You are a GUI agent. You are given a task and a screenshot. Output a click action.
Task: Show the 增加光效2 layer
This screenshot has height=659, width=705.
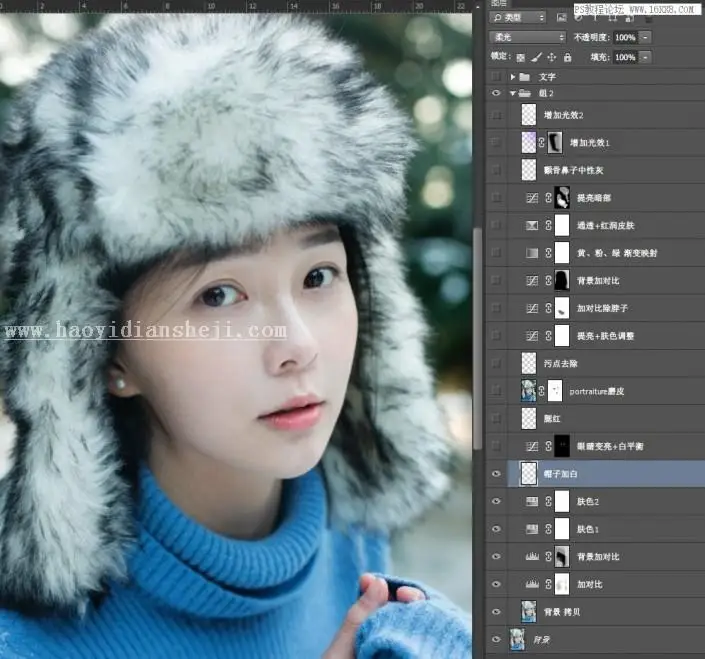coord(496,115)
